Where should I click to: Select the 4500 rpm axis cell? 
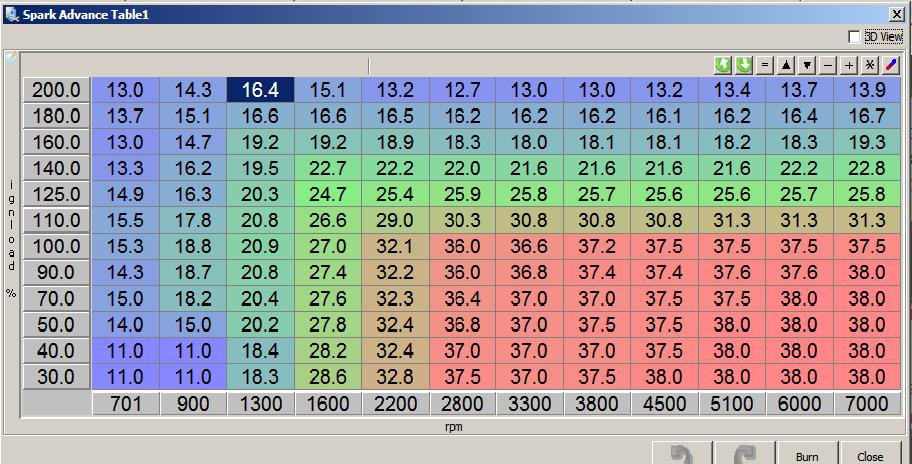point(664,404)
